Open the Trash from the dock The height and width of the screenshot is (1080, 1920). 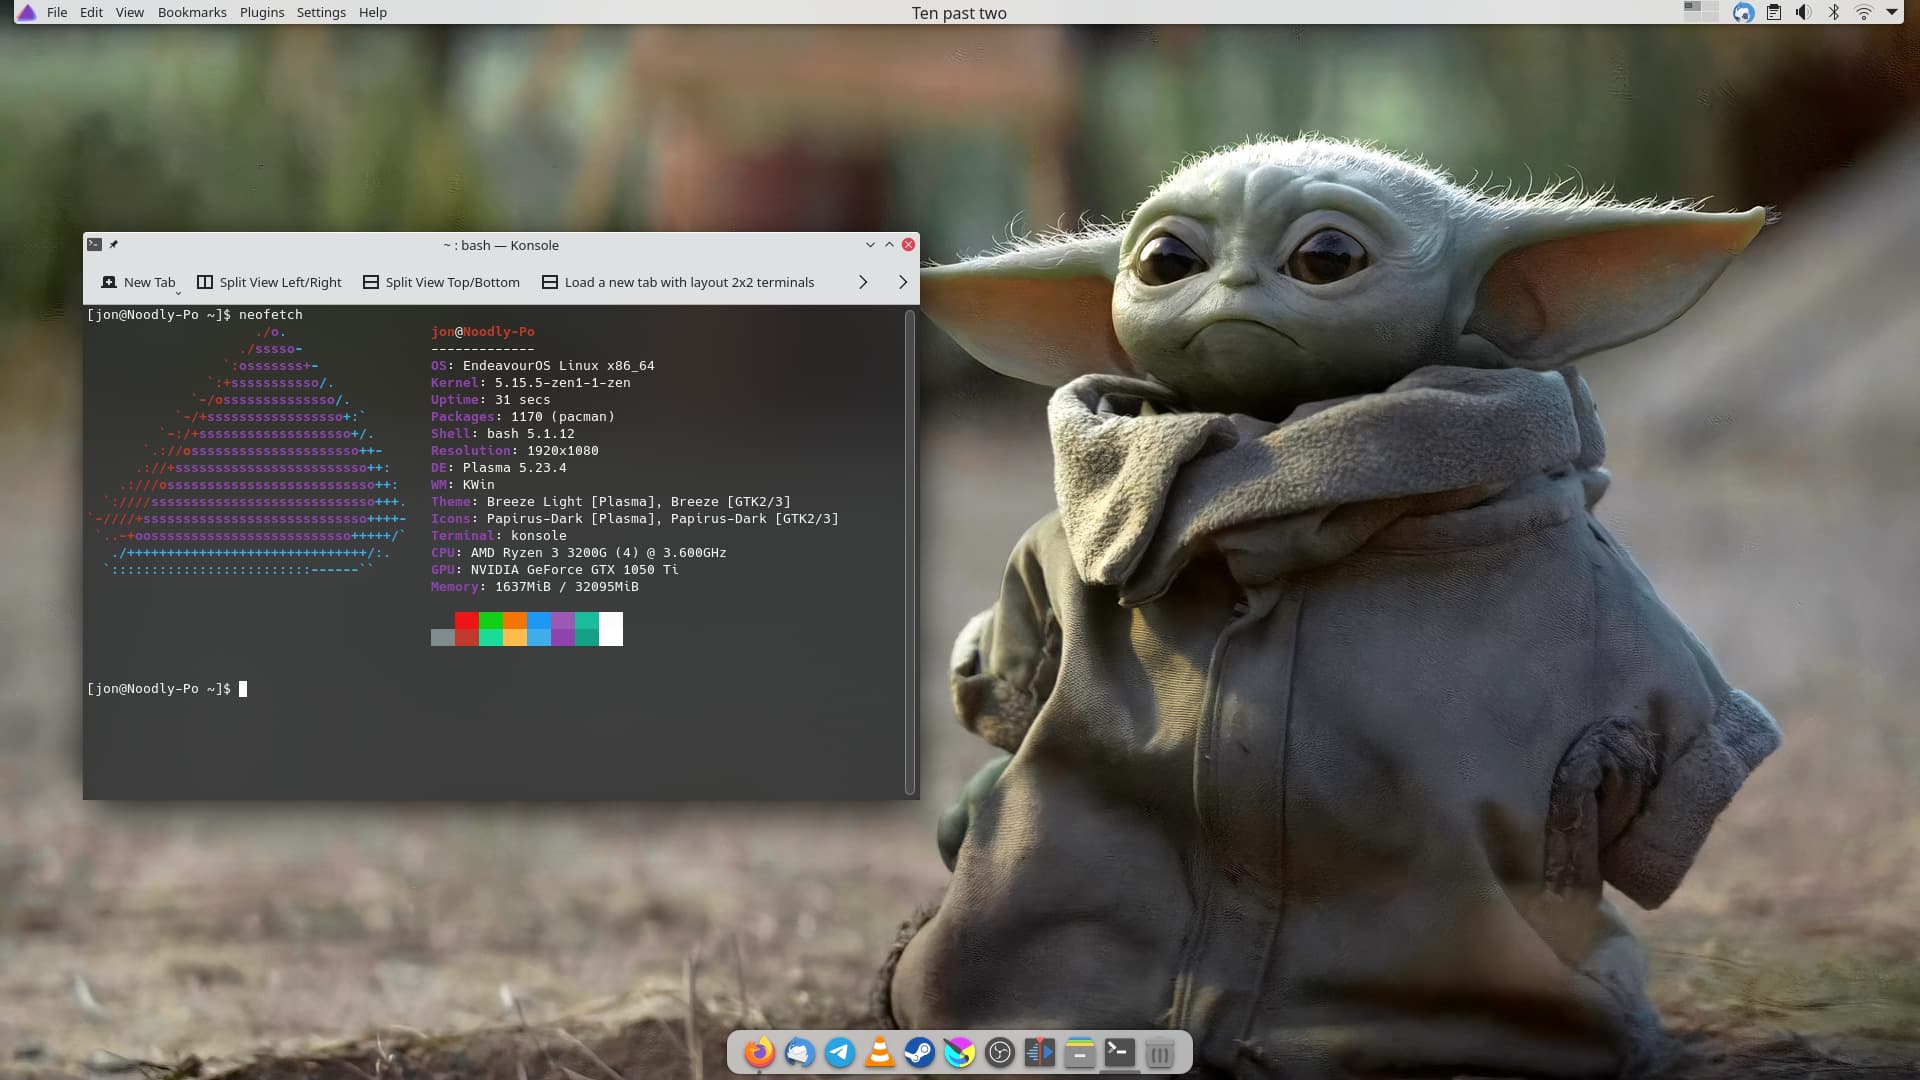1160,1052
